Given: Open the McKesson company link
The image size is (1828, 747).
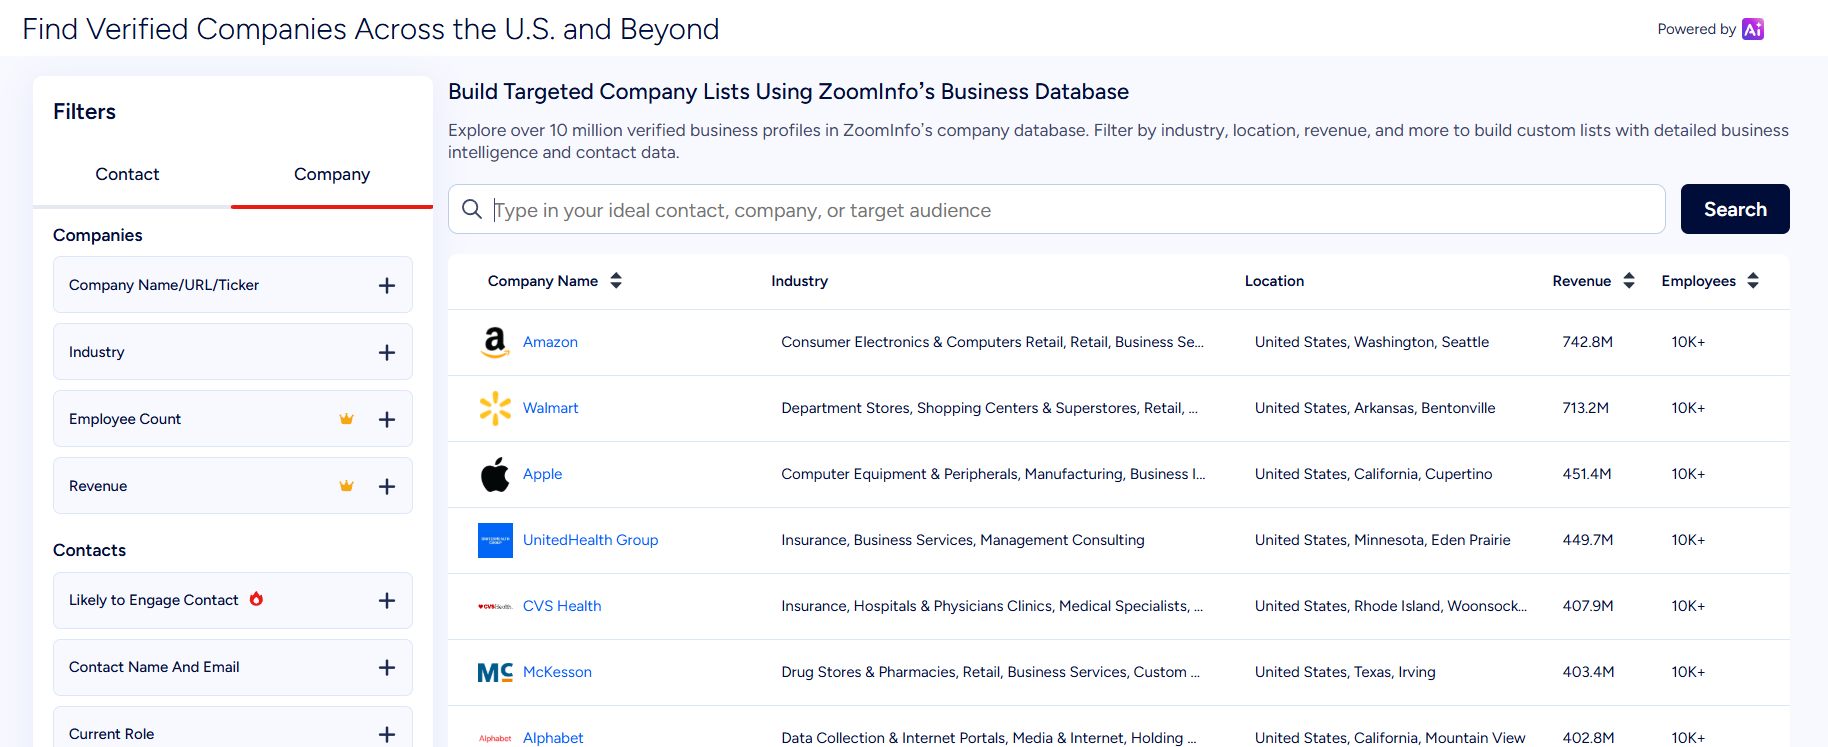Looking at the screenshot, I should (x=557, y=672).
